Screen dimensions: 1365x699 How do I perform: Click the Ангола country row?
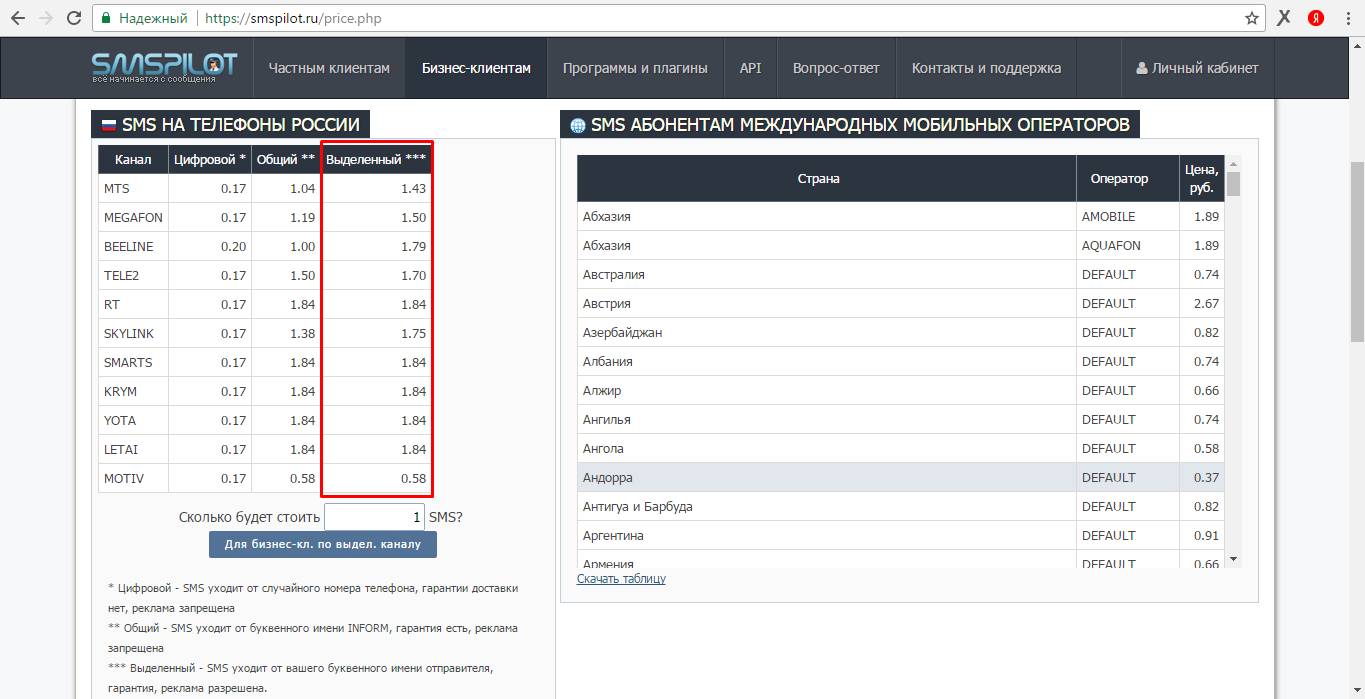pos(901,448)
